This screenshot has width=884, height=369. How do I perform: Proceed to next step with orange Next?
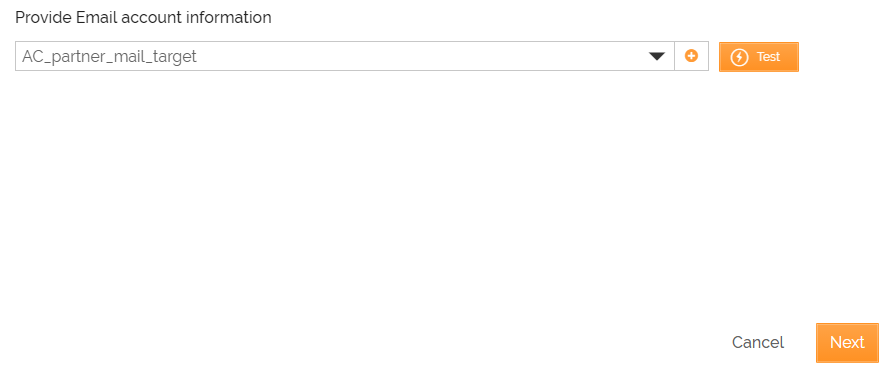click(847, 343)
